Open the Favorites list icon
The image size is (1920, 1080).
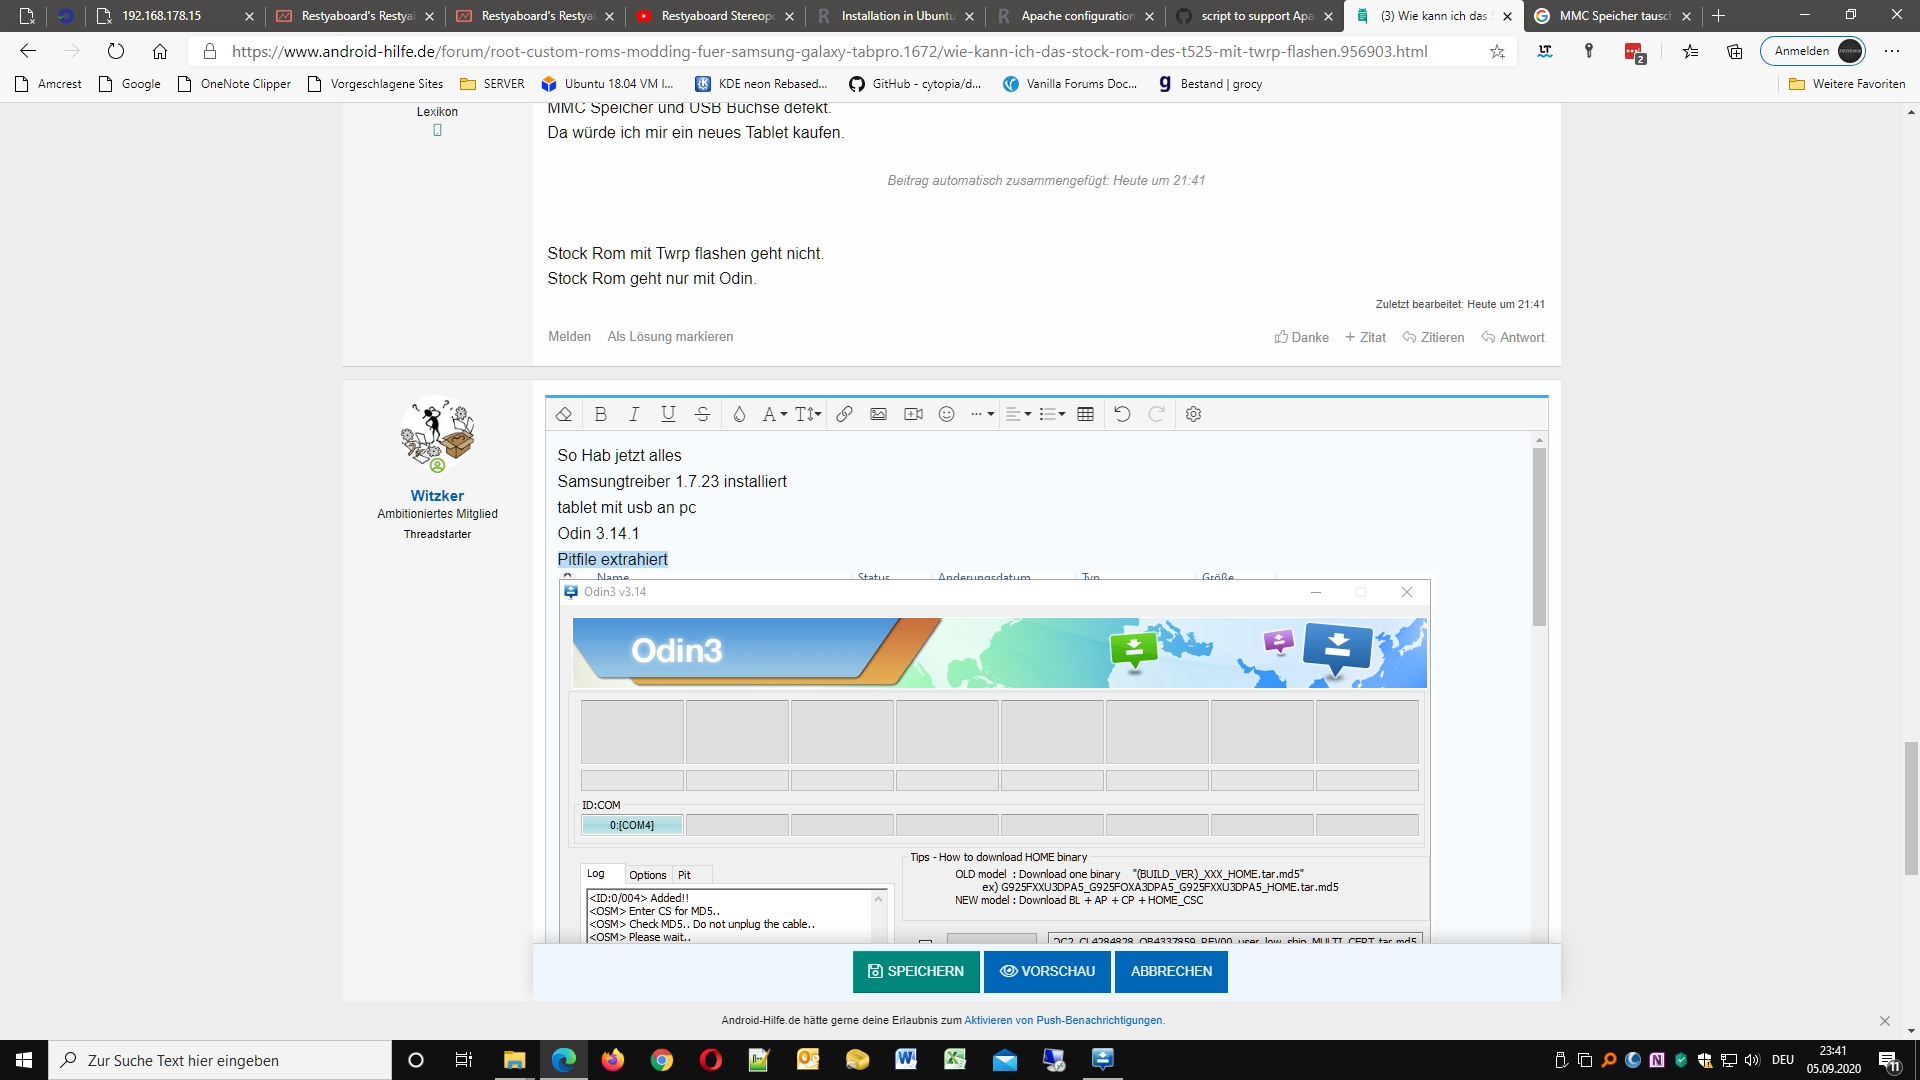point(1690,51)
